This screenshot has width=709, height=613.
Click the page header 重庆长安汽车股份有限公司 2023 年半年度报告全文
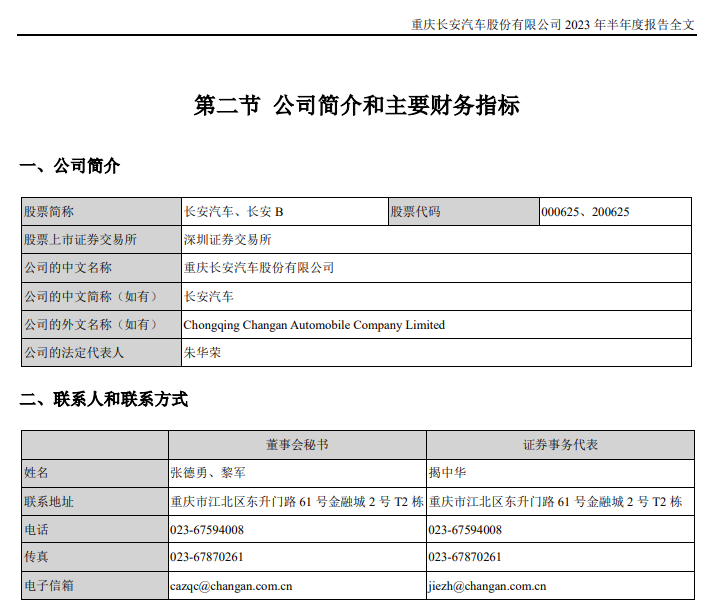[x=553, y=24]
